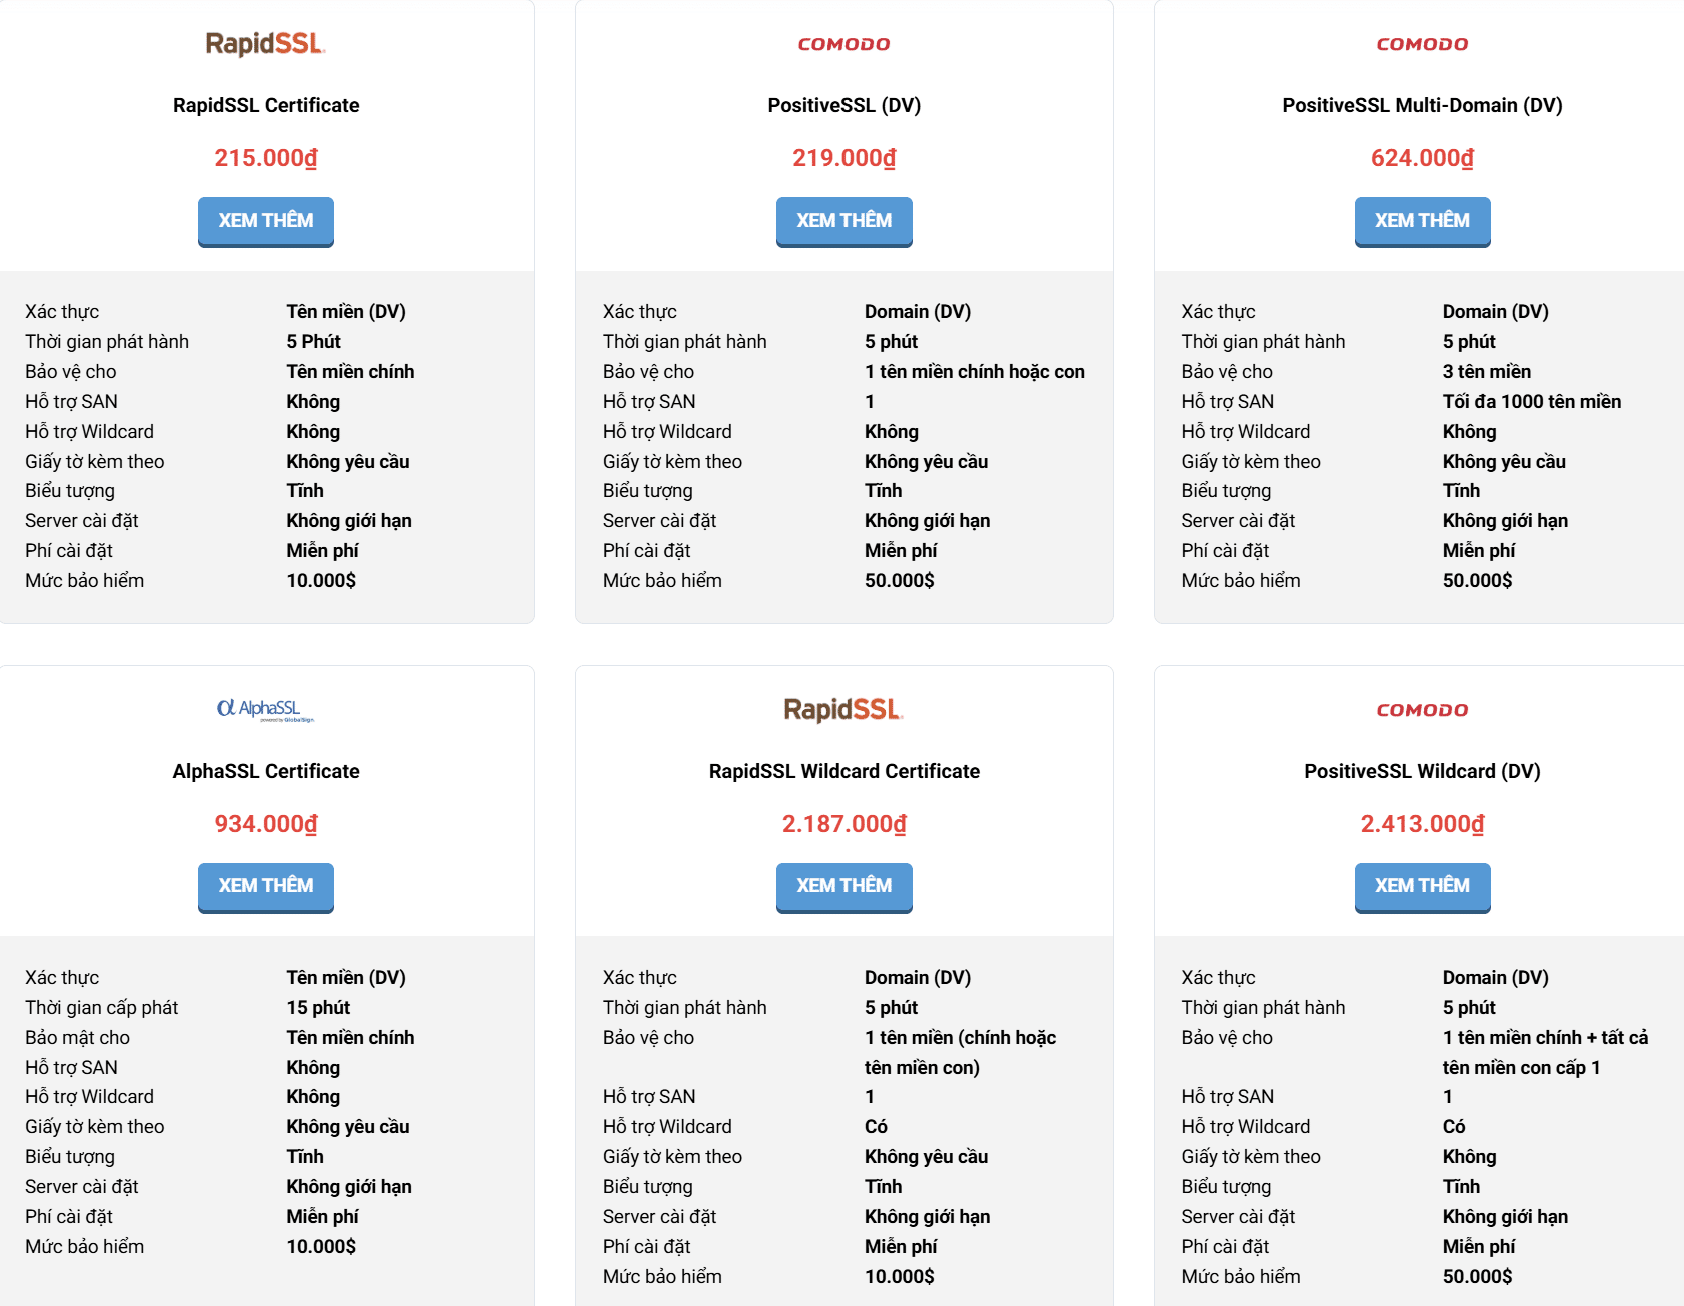1684x1306 pixels.
Task: View more on PositiveSSL Multi-Domain card
Action: [1422, 221]
